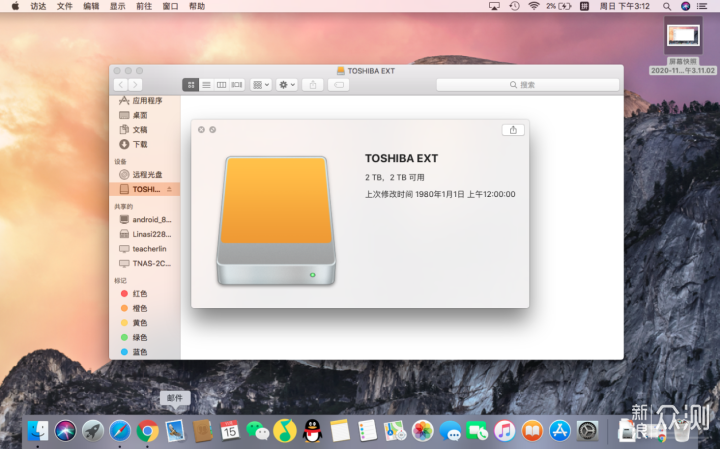The width and height of the screenshot is (720, 449).
Task: Select TOSHI... drive in the sidebar
Action: coord(145,189)
